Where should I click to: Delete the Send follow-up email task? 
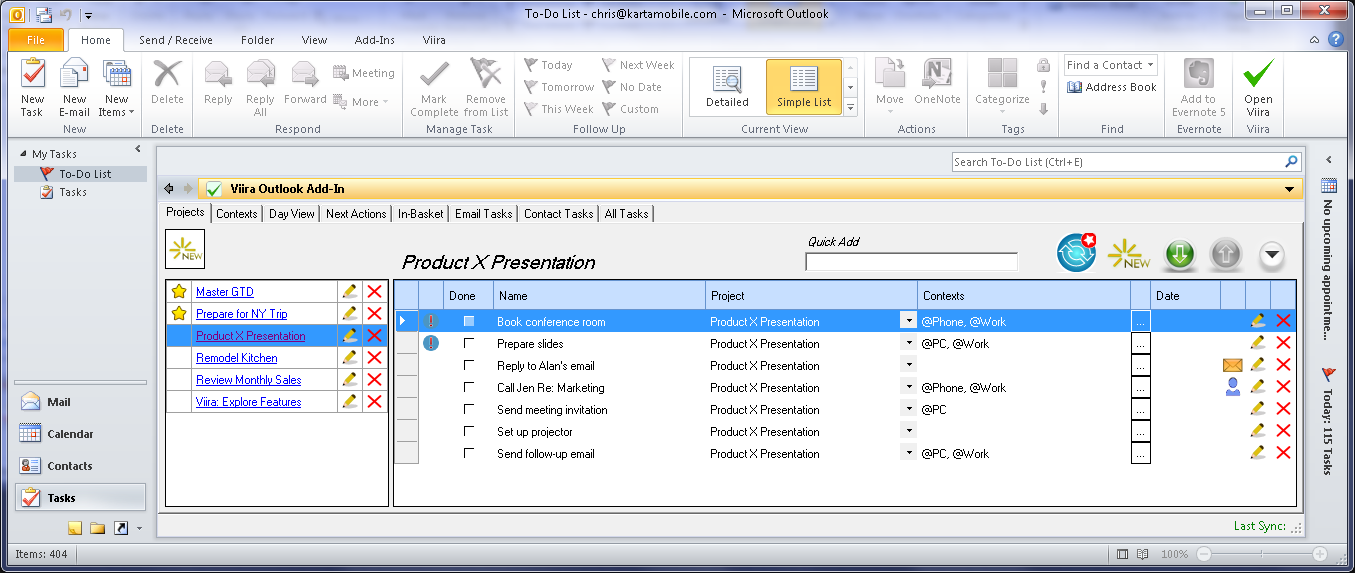coord(1284,453)
